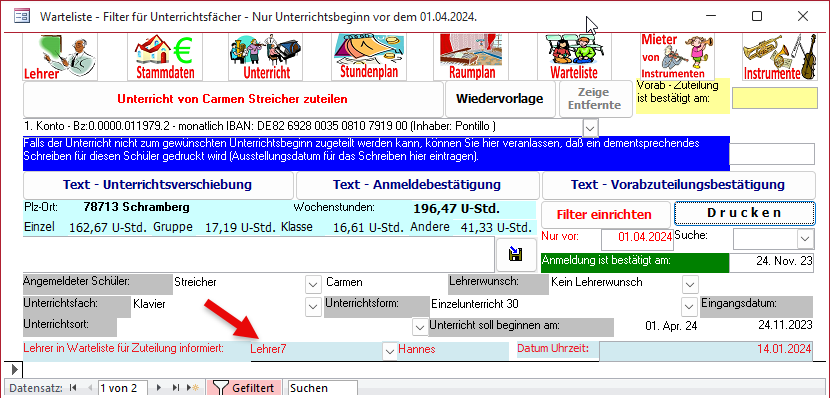Click the Einzelunterricht 30 value
The width and height of the screenshot is (830, 398).
click(x=475, y=304)
